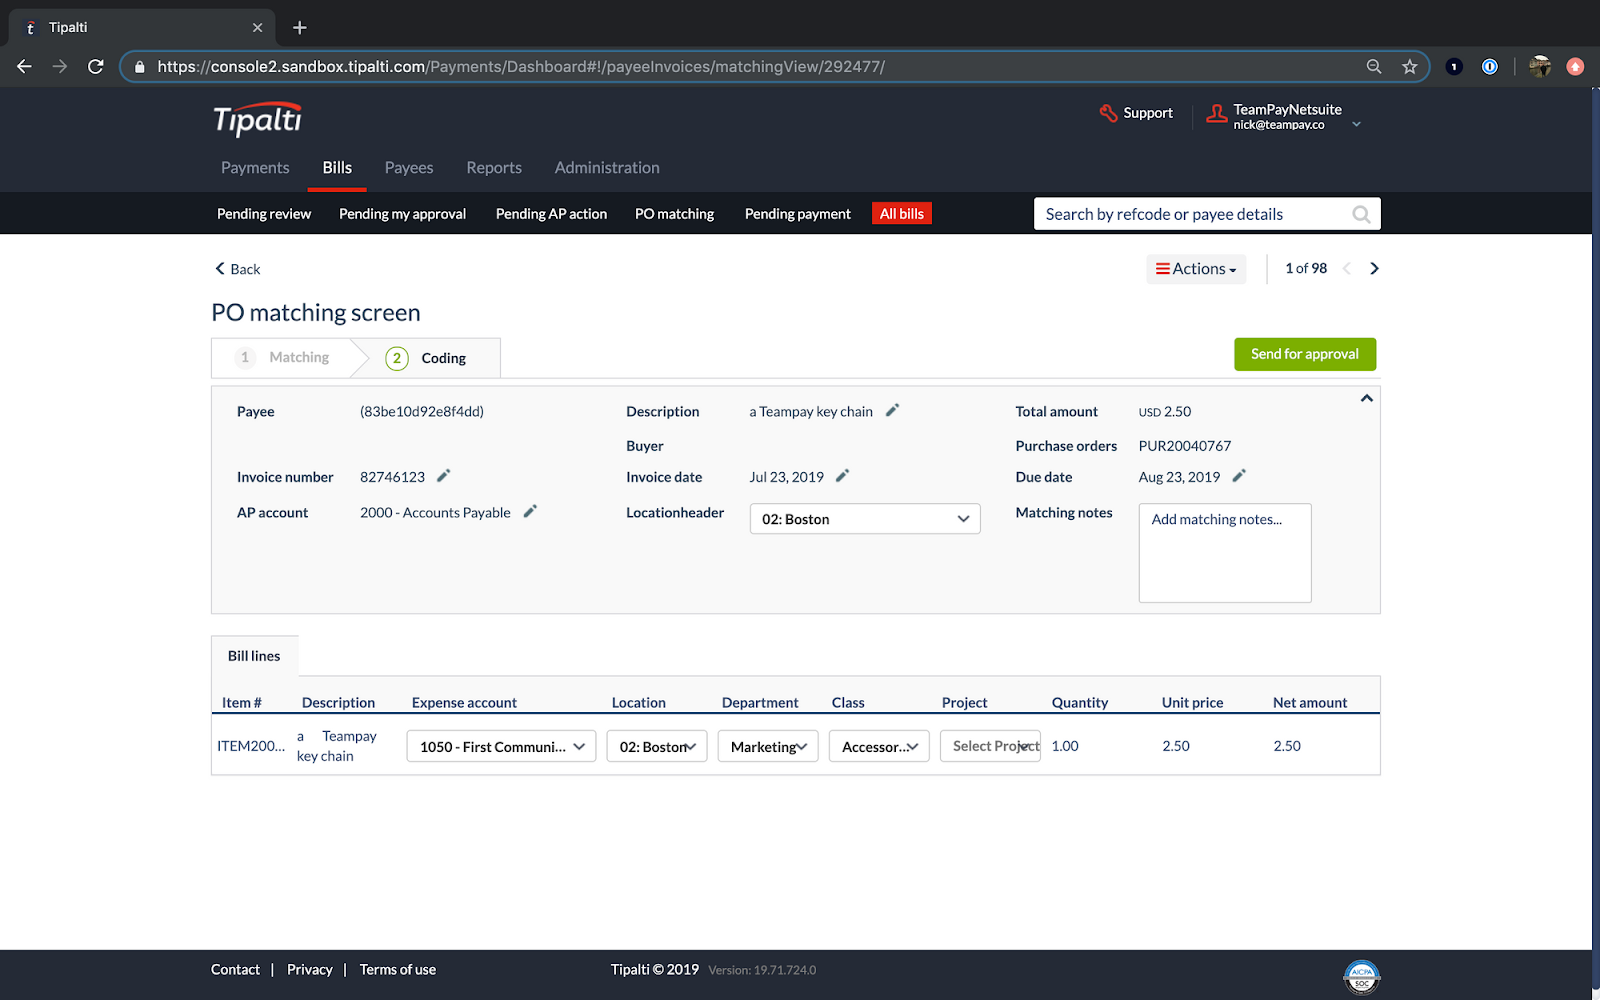Screen dimensions: 1600x1000
Task: Click the Add matching notes text area
Action: pos(1225,553)
